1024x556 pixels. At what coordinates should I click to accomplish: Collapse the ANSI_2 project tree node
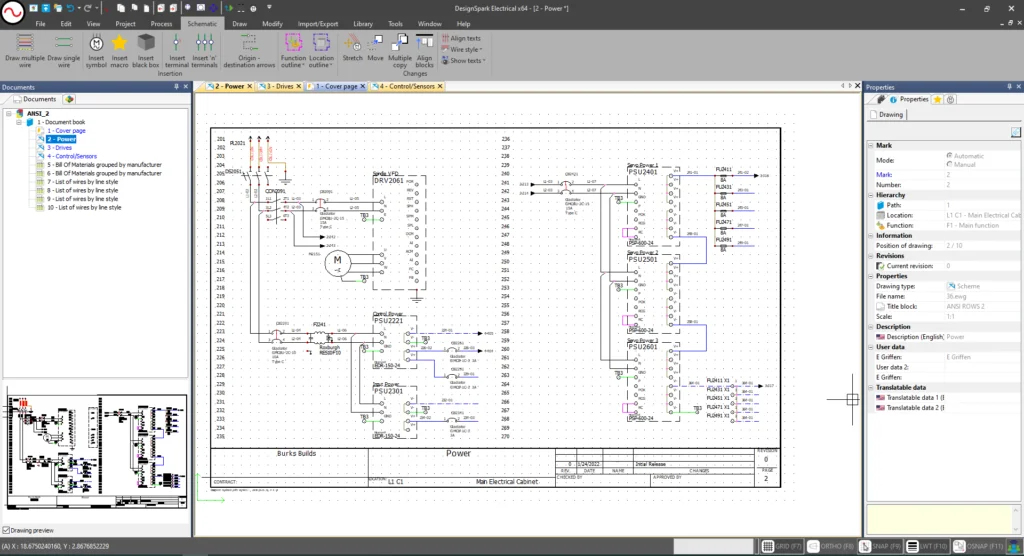point(8,114)
